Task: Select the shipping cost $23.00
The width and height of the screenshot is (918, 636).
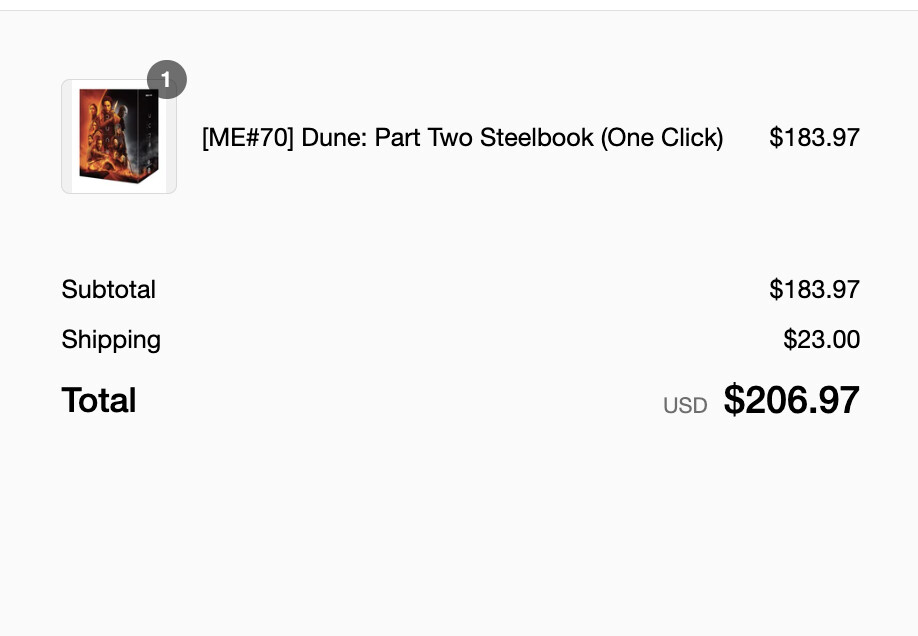Action: click(x=821, y=340)
